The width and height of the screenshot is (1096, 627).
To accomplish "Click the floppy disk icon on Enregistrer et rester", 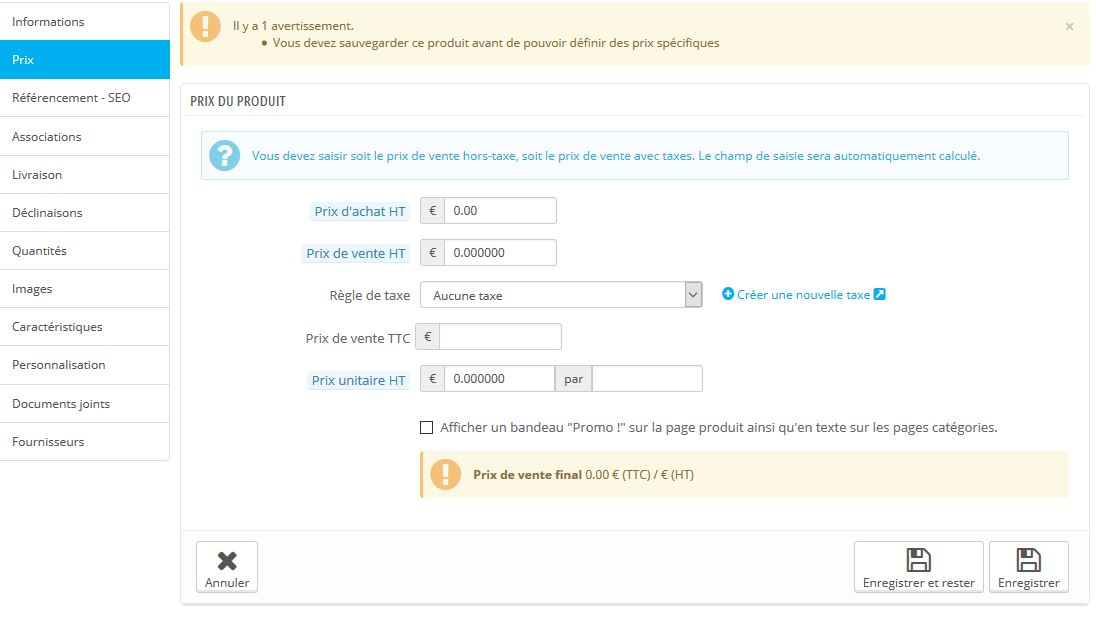I will [x=918, y=560].
